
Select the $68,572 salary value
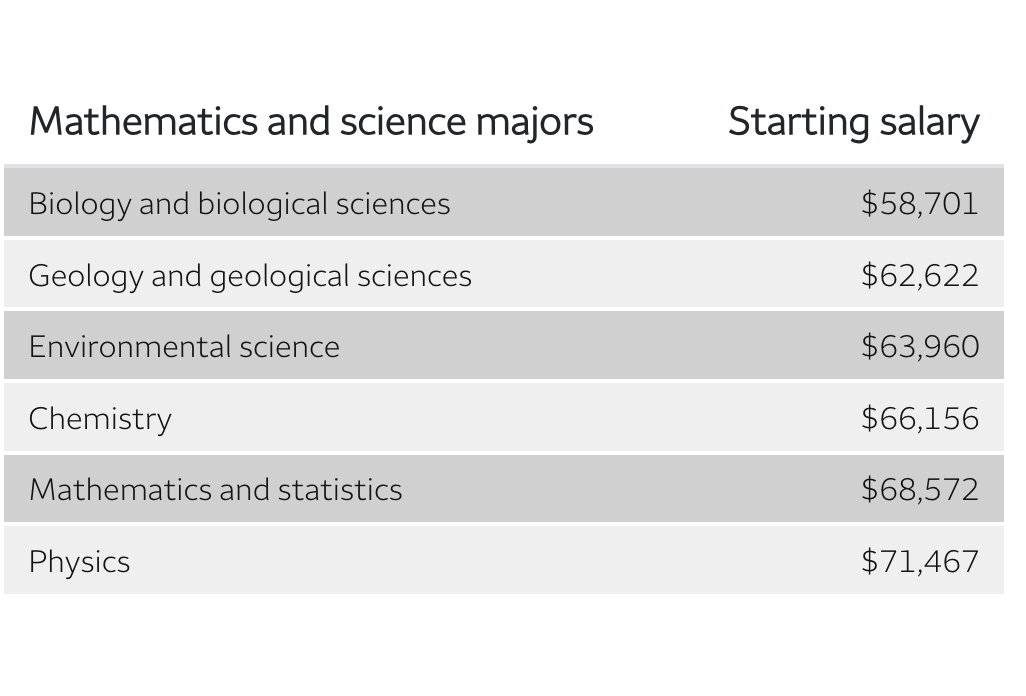(919, 490)
